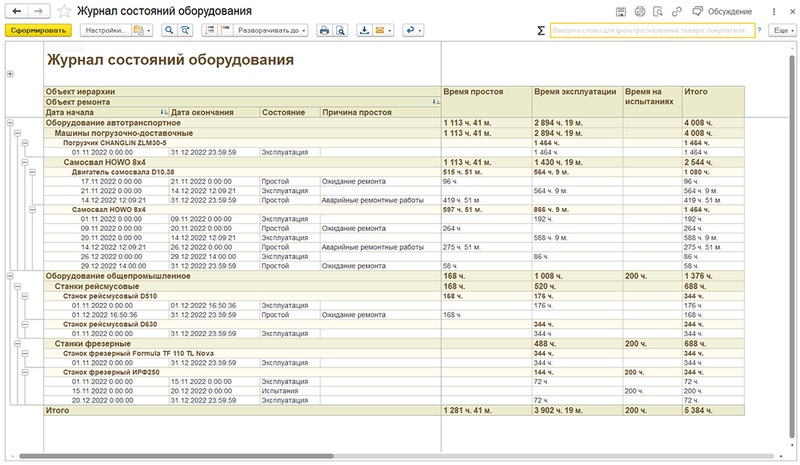800x465 pixels.
Task: Collapse 'Оборудование общепромышленное' group
Action: (9, 275)
